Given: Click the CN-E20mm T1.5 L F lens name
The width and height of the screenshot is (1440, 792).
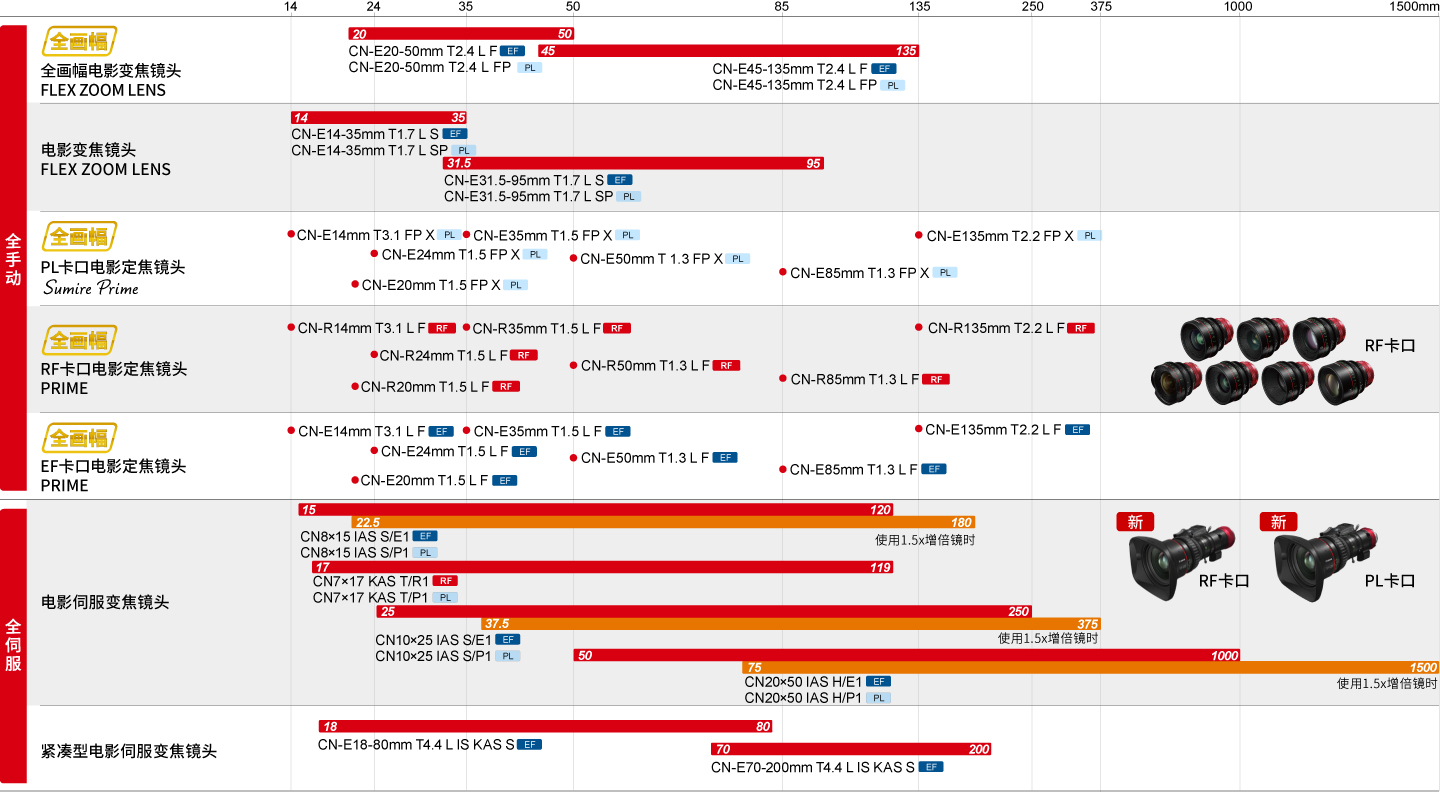Looking at the screenshot, I should [x=425, y=481].
